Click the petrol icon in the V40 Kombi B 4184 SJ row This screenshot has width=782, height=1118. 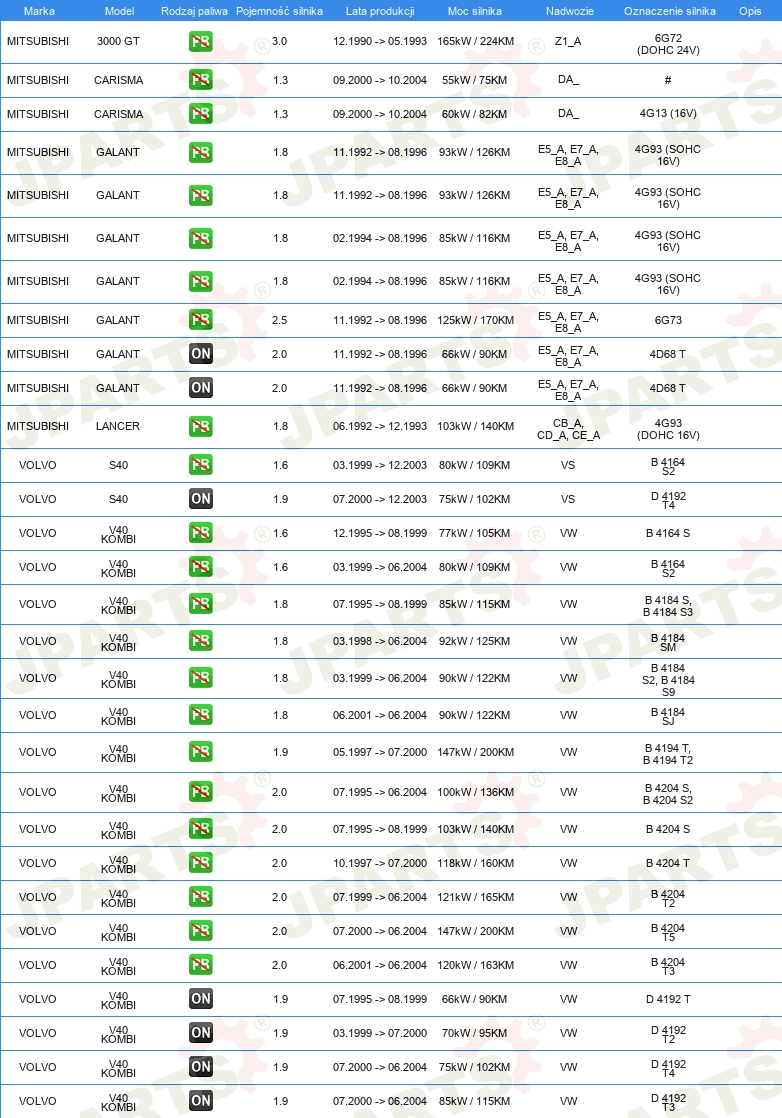(200, 715)
